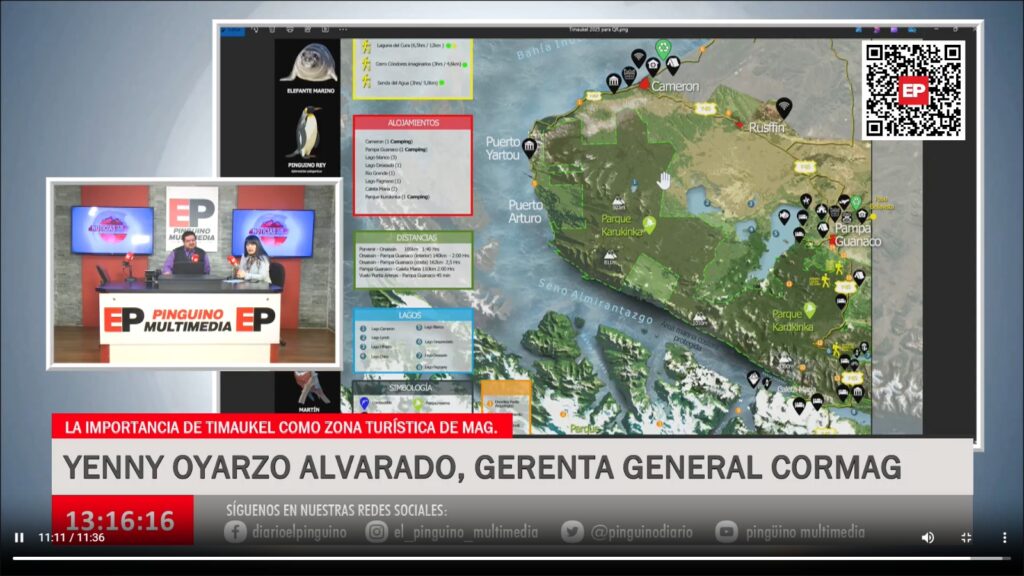This screenshot has width=1024, height=576.
Task: Mute the video with the speaker icon
Action: tap(927, 537)
